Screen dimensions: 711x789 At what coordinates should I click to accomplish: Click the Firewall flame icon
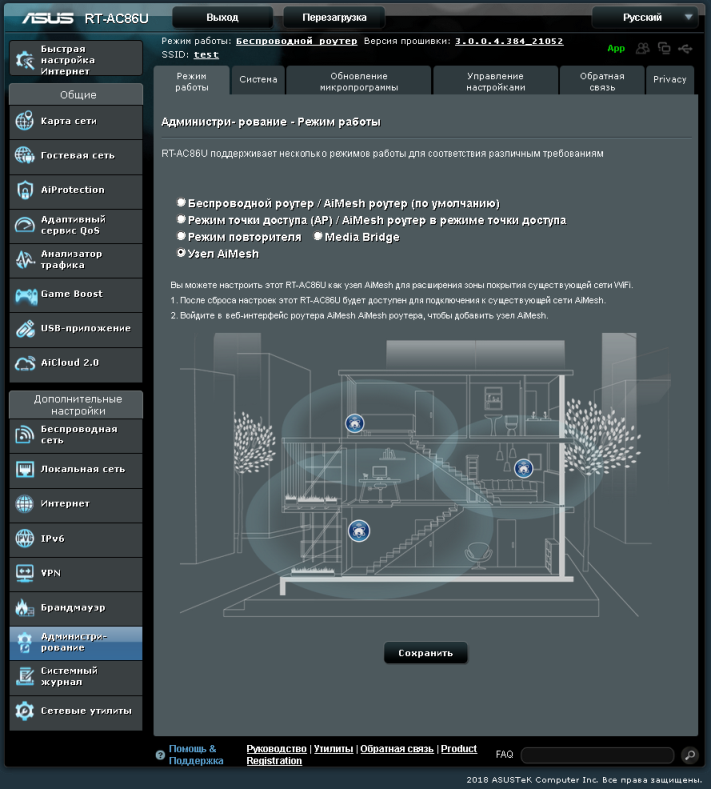[x=24, y=608]
